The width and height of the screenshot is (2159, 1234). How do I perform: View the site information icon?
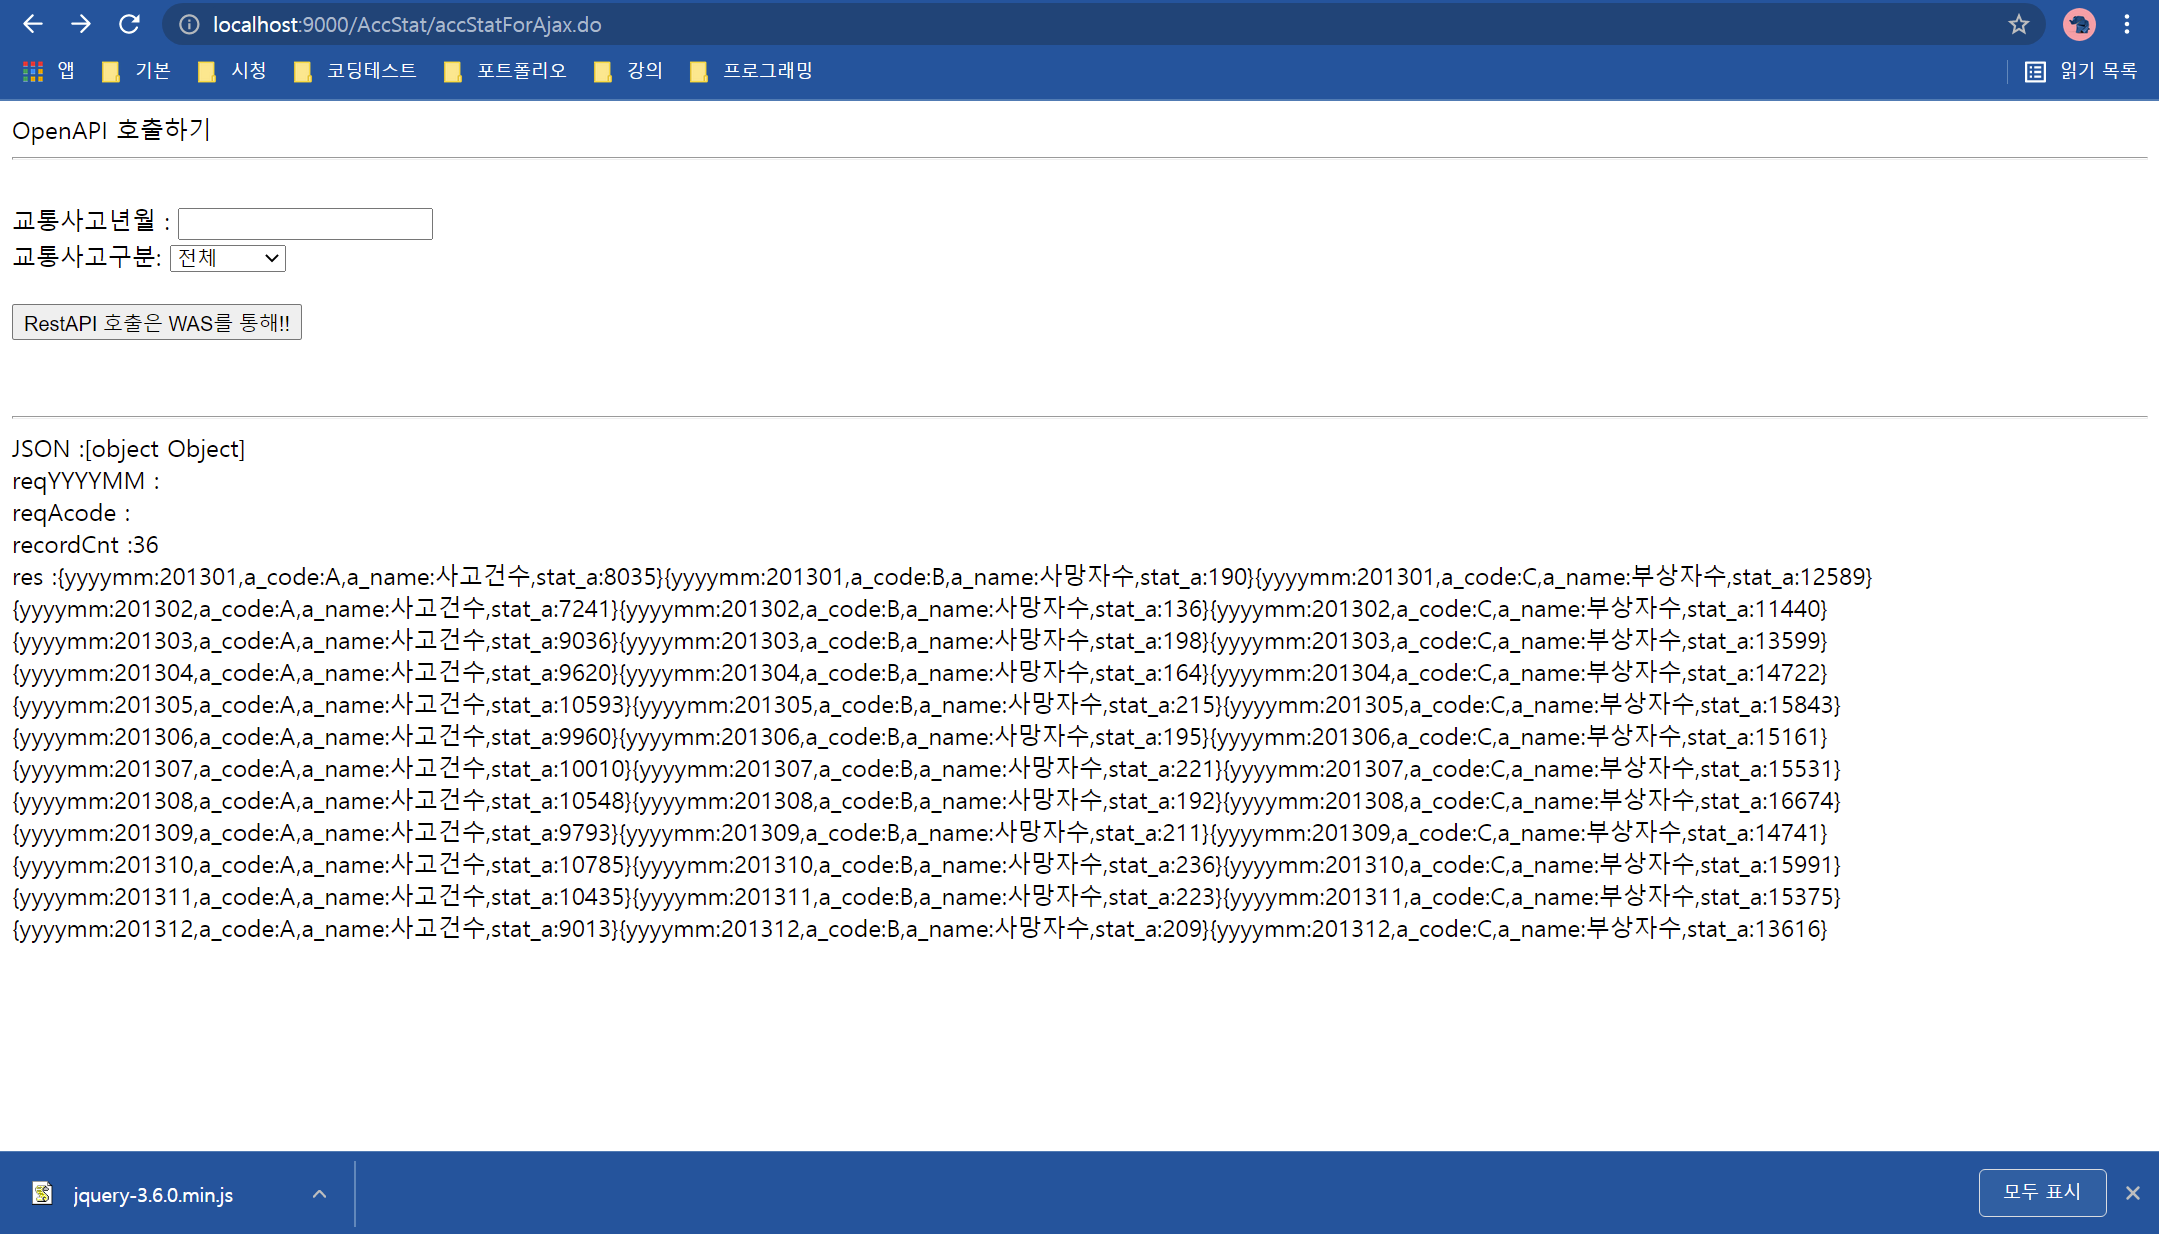click(188, 24)
